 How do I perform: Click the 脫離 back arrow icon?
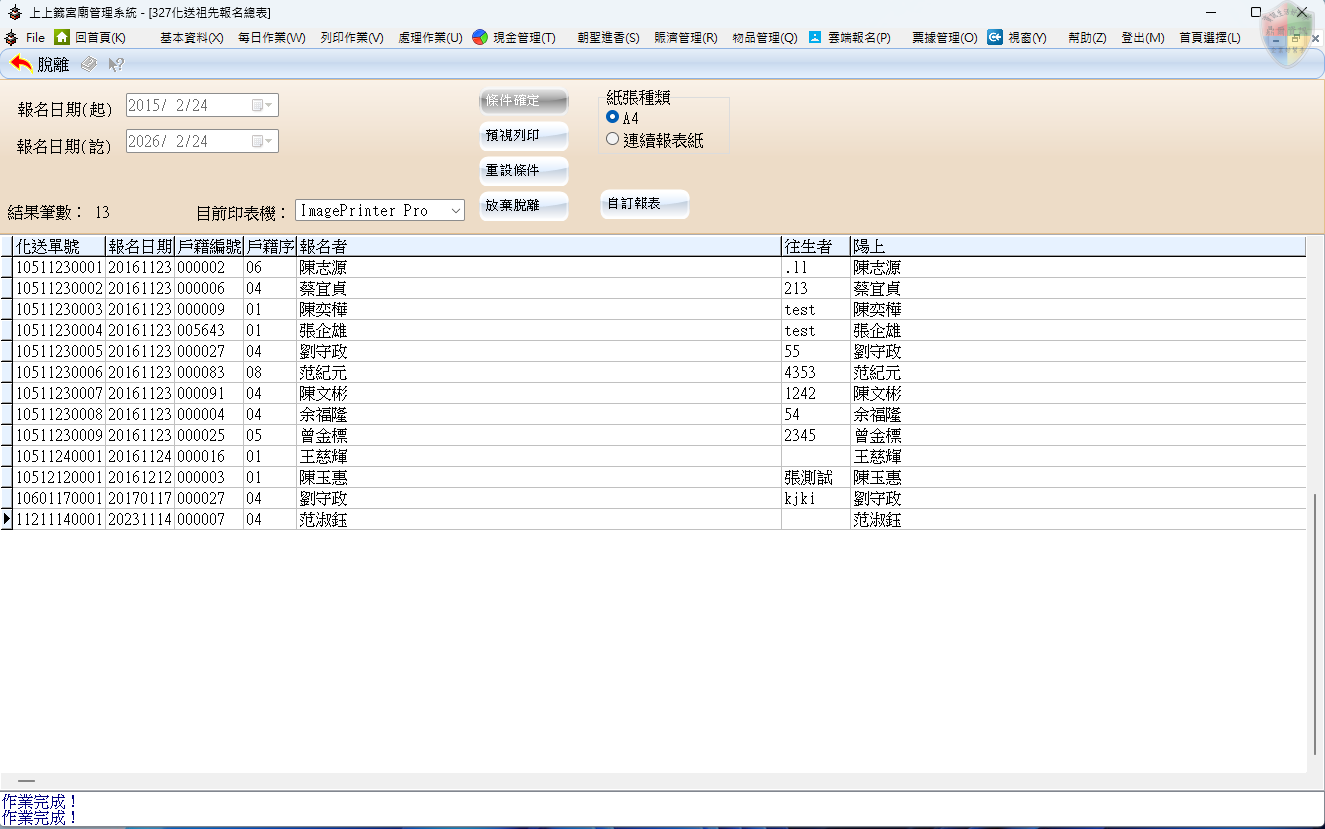21,64
